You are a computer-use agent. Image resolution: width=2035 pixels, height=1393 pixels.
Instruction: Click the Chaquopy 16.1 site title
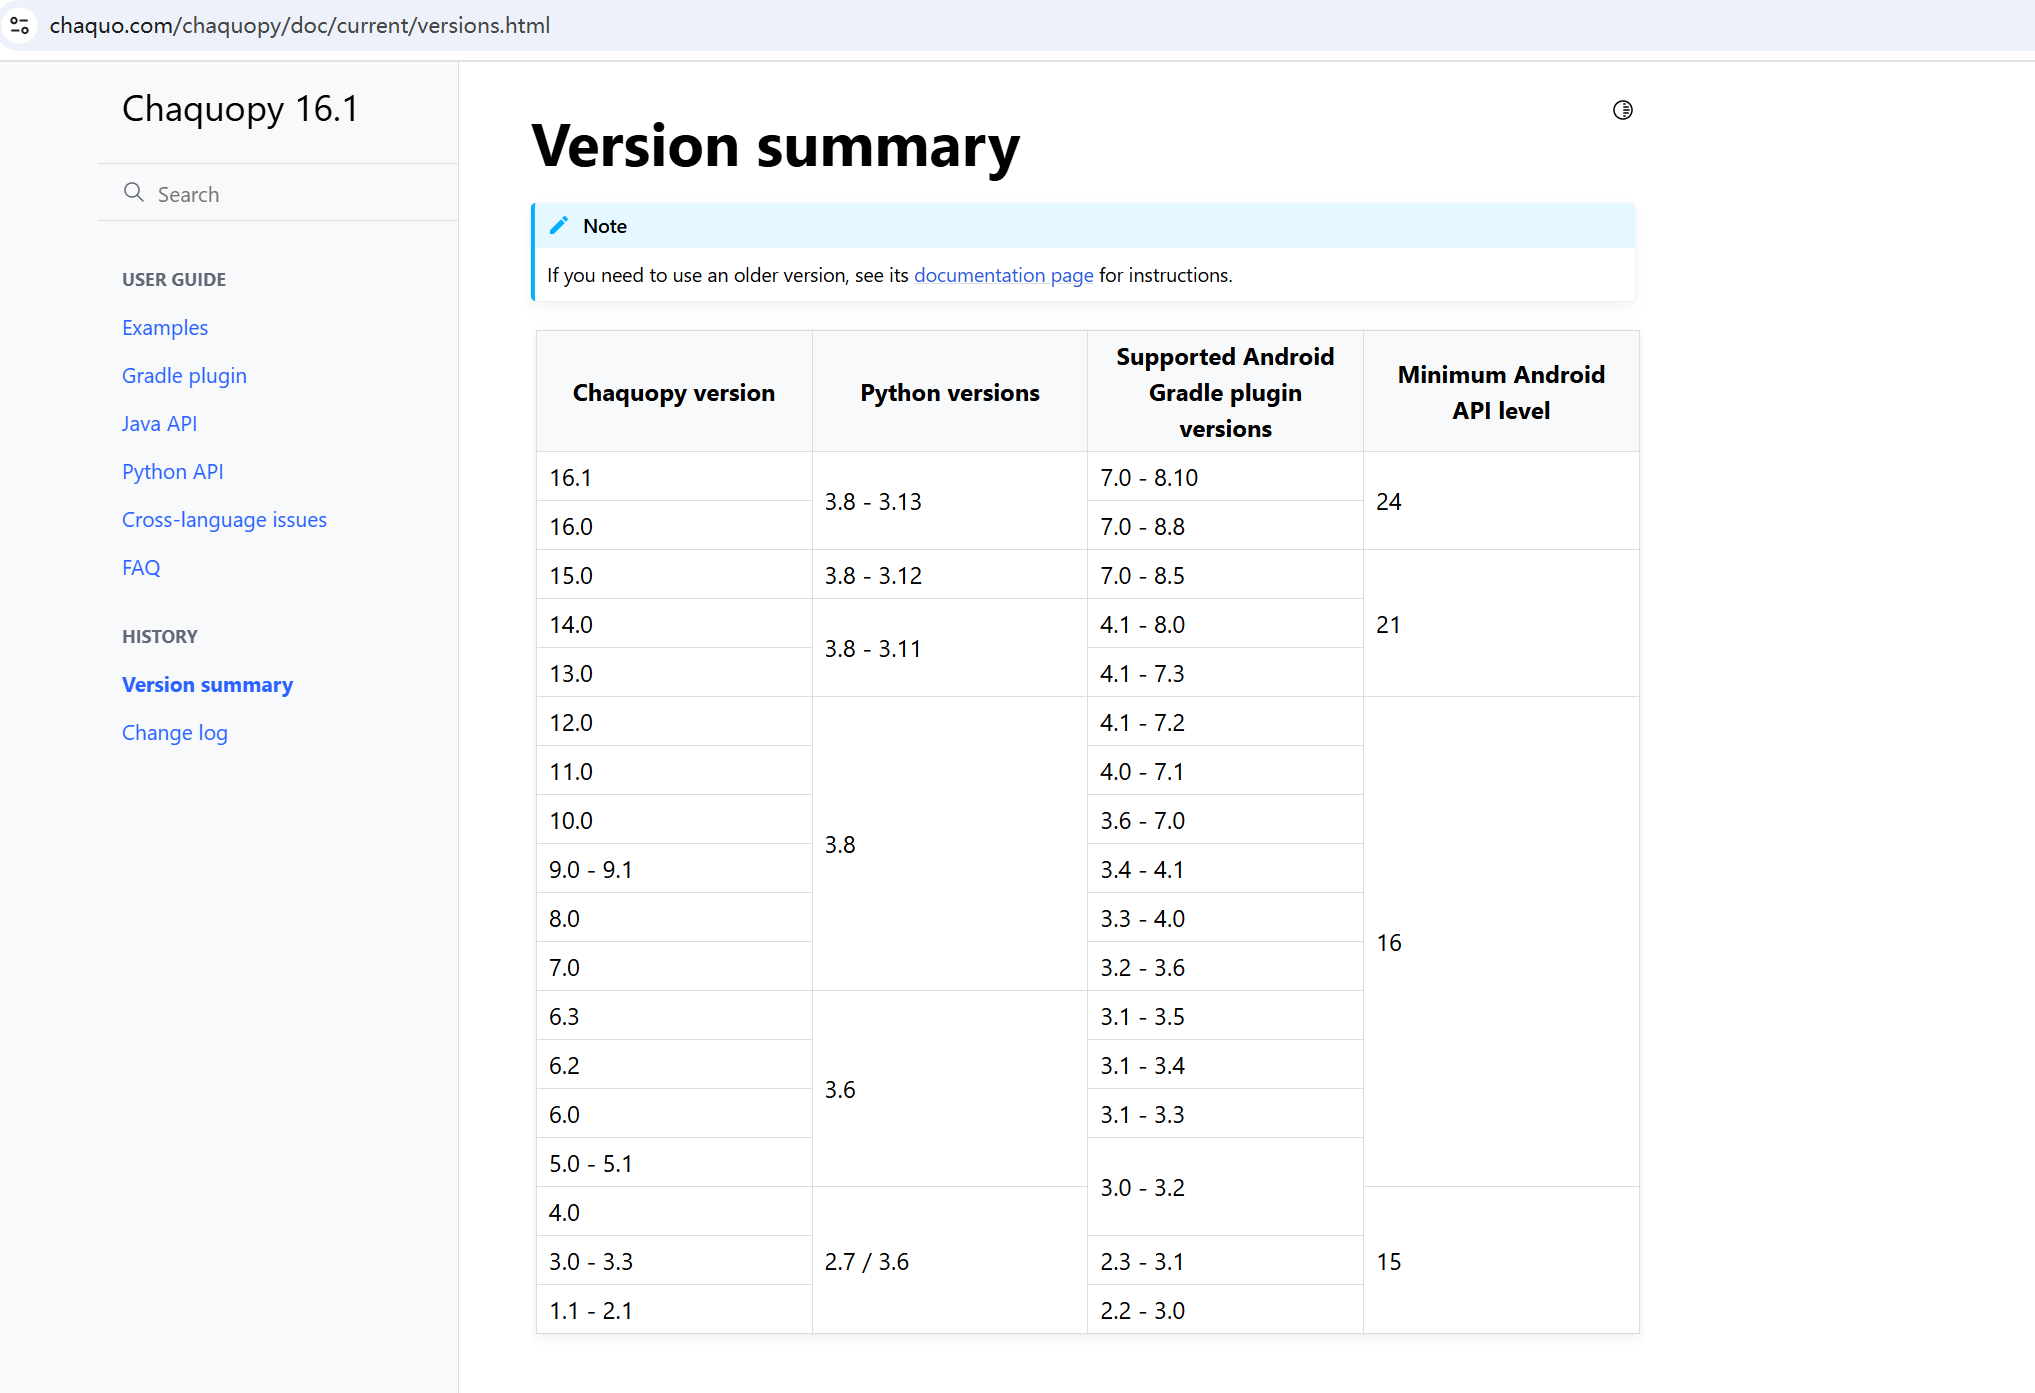240,108
